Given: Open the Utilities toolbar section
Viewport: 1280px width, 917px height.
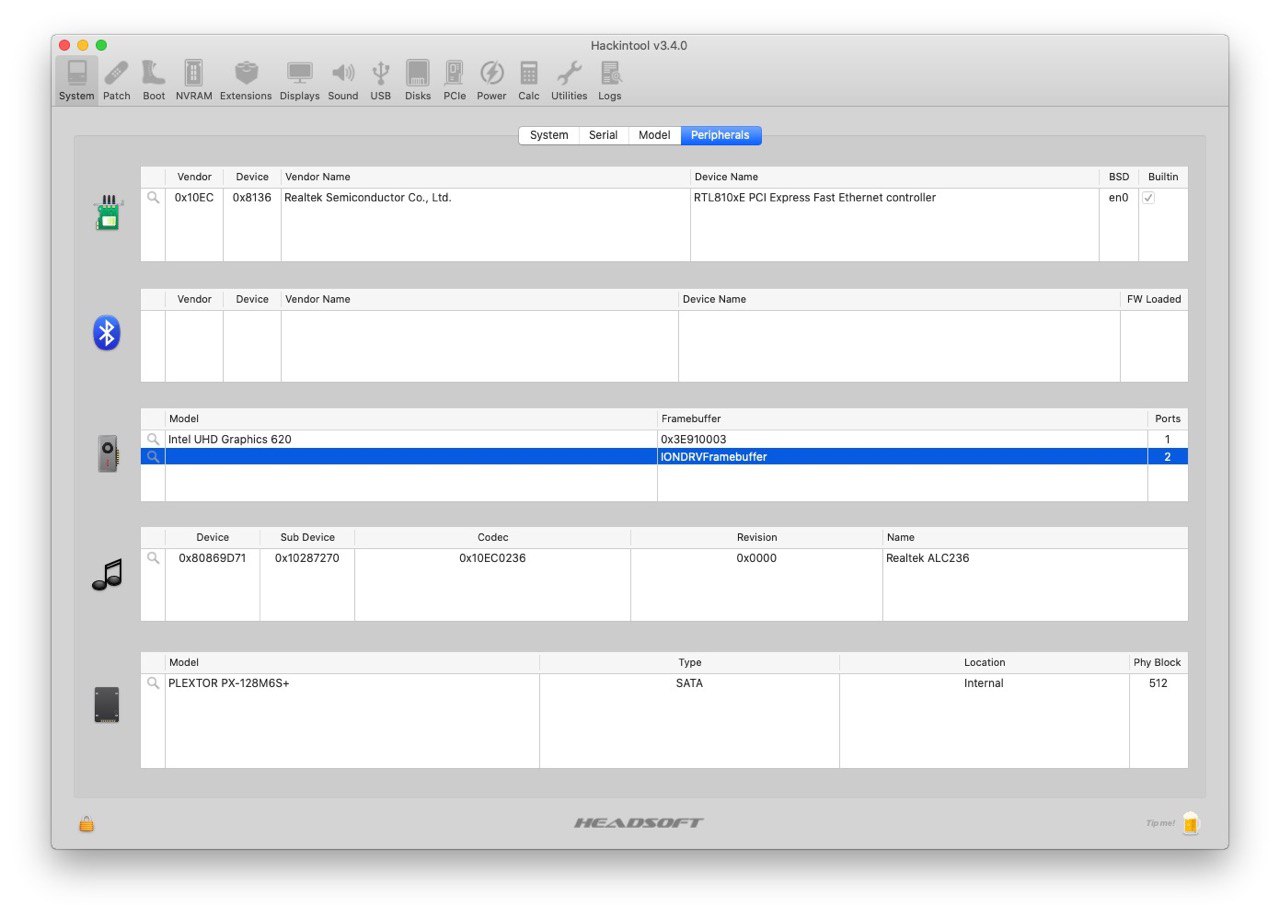Looking at the screenshot, I should (x=569, y=81).
